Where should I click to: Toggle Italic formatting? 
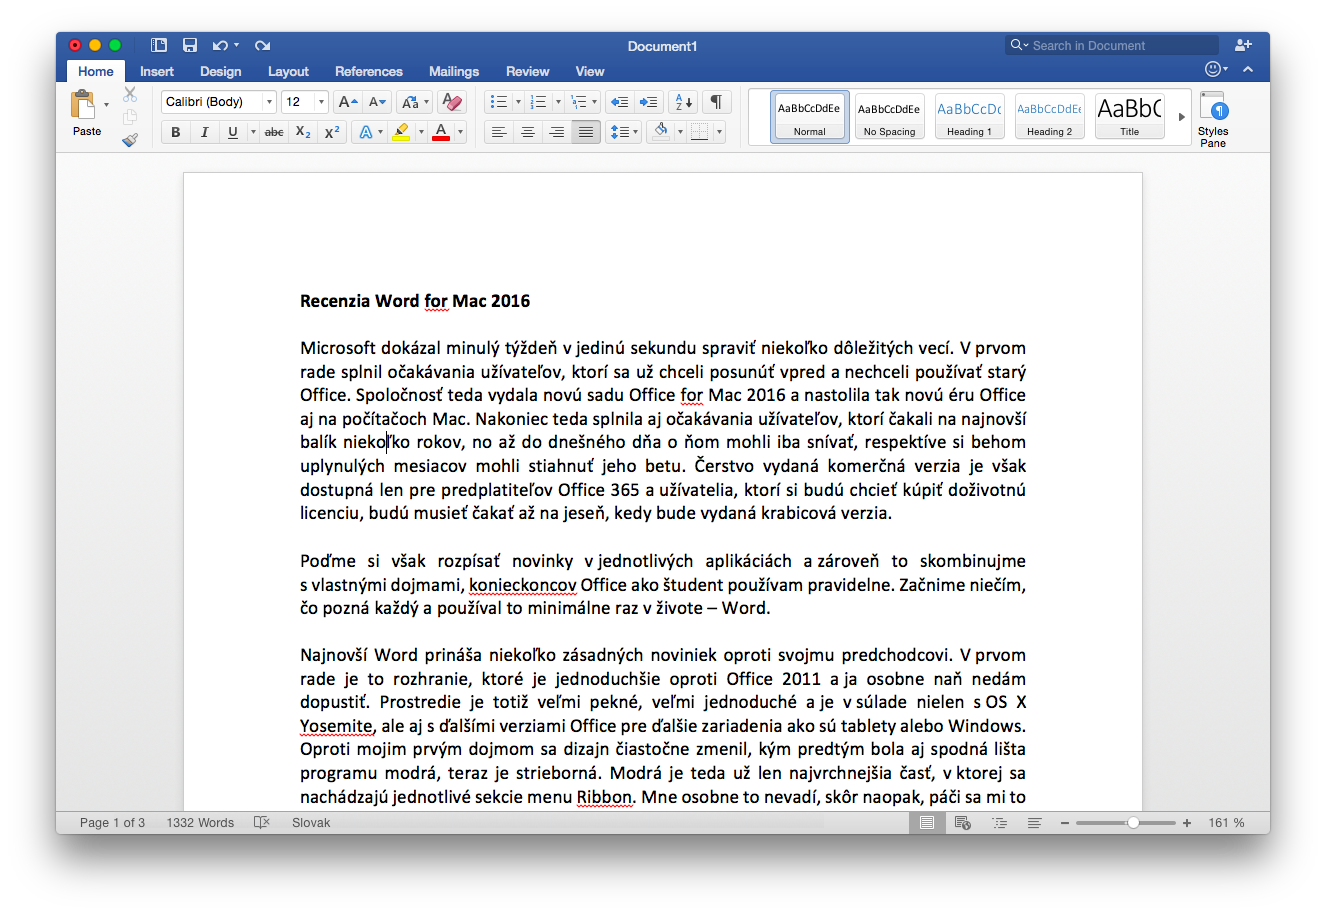pos(204,132)
